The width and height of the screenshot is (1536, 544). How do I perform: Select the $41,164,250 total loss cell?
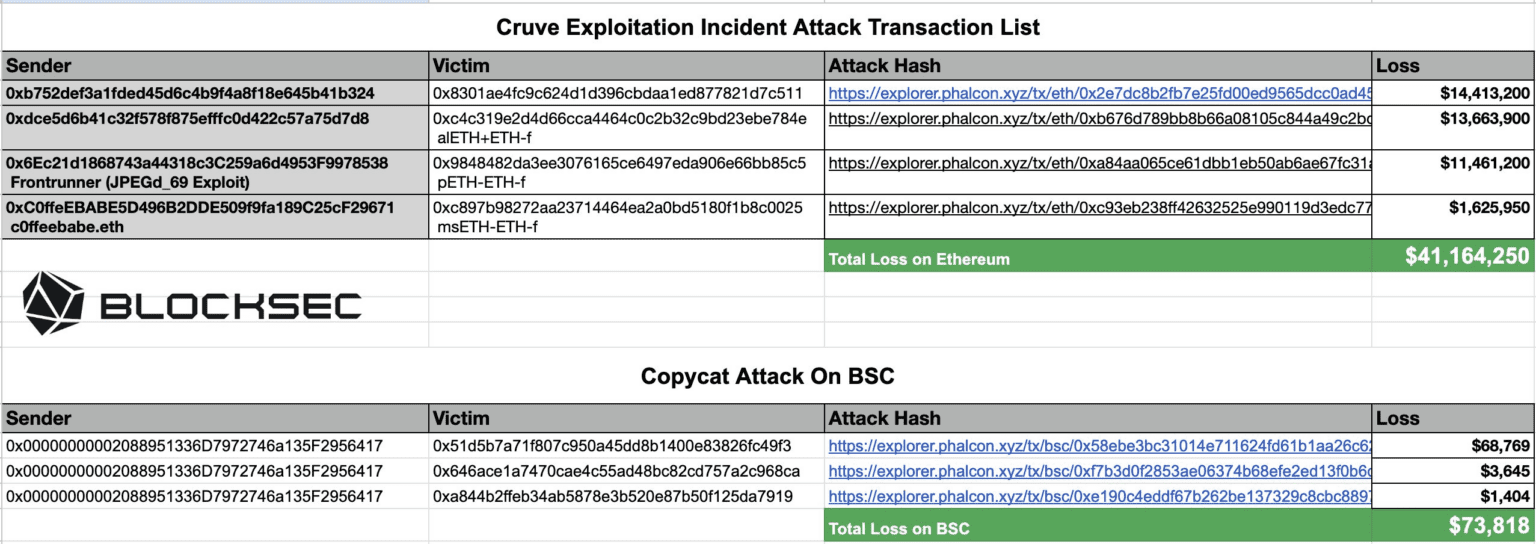[1452, 258]
